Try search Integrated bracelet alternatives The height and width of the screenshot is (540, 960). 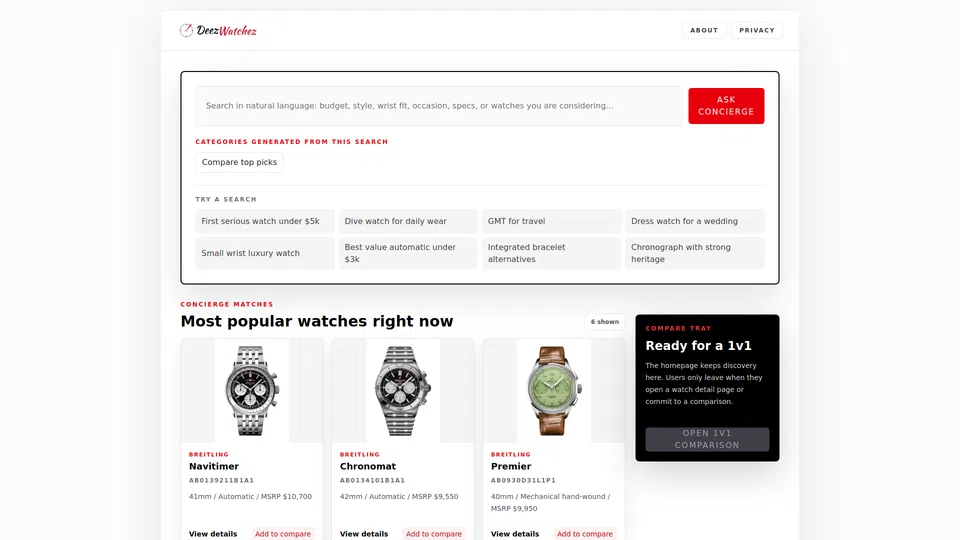pos(552,253)
